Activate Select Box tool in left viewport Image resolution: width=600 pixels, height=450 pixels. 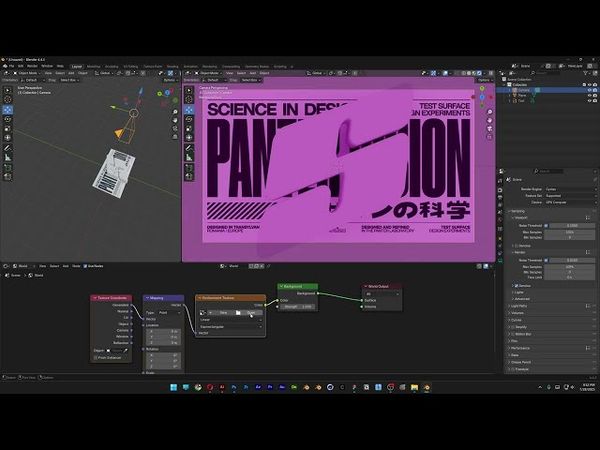coord(8,90)
